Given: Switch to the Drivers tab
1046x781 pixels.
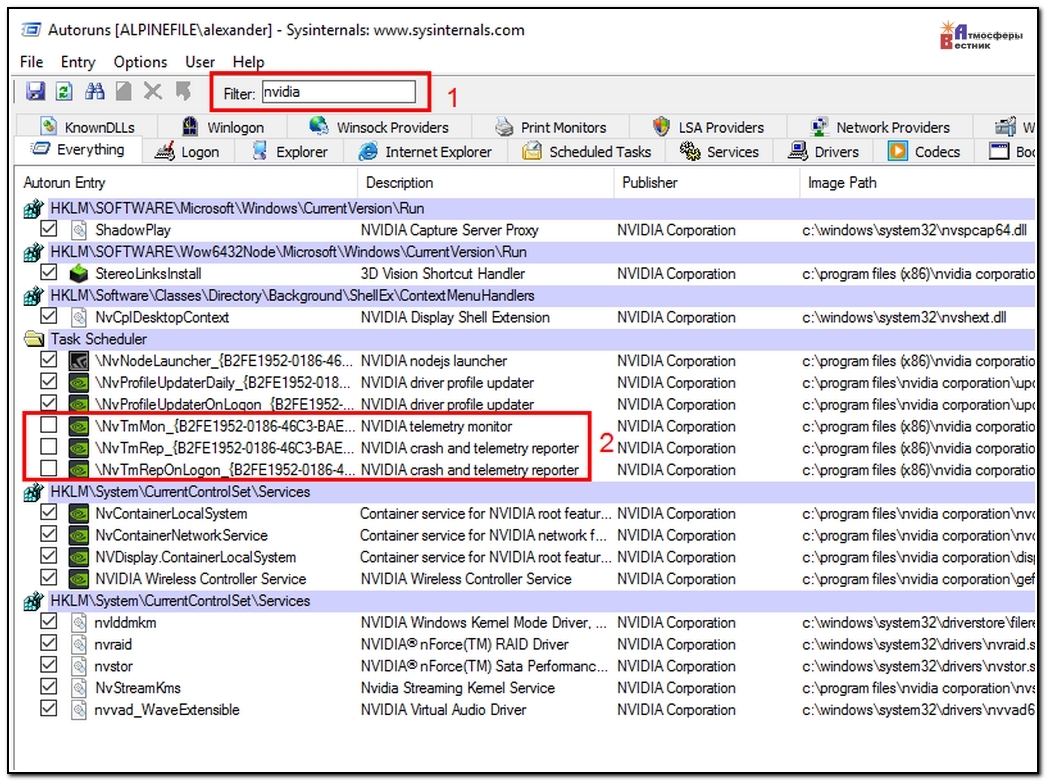Looking at the screenshot, I should click(825, 152).
